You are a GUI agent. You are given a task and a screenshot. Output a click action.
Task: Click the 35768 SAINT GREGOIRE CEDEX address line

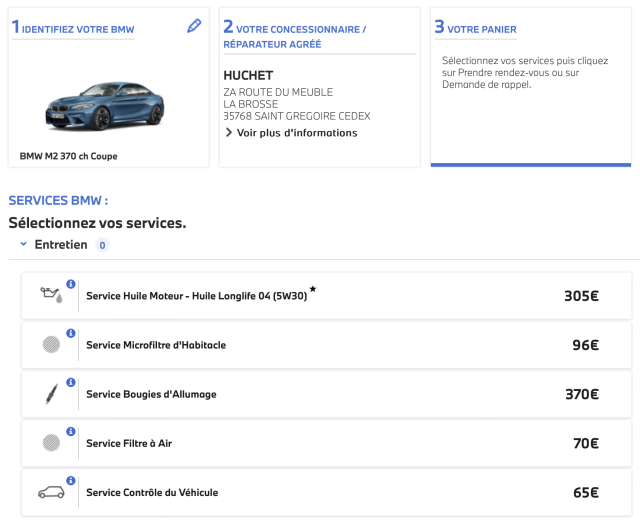click(297, 116)
